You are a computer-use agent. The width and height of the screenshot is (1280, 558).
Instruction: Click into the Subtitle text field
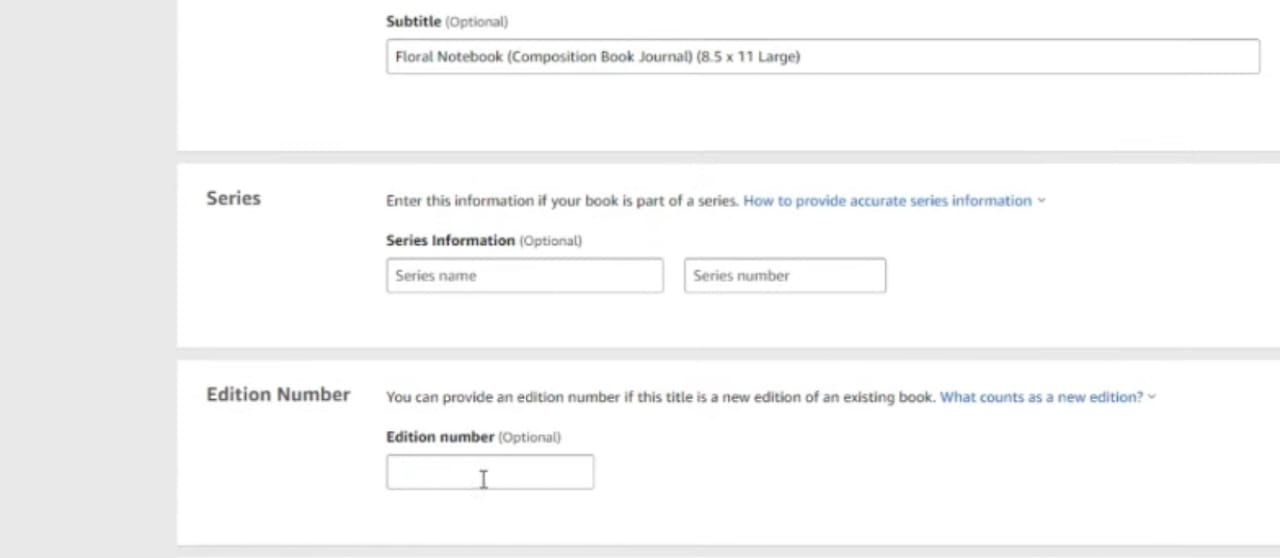coord(822,57)
